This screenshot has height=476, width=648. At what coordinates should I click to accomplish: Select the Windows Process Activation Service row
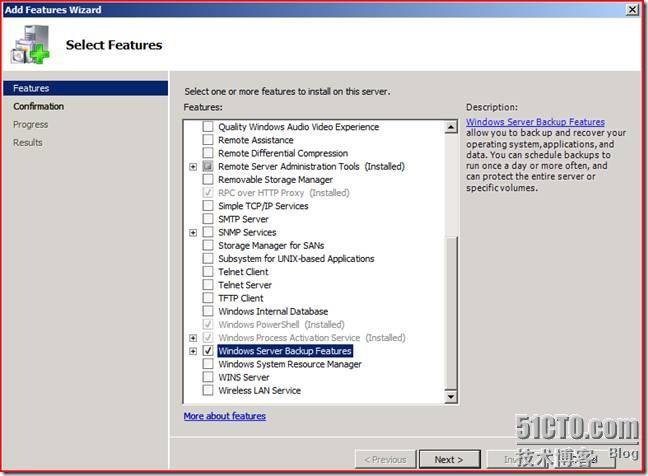click(x=312, y=338)
